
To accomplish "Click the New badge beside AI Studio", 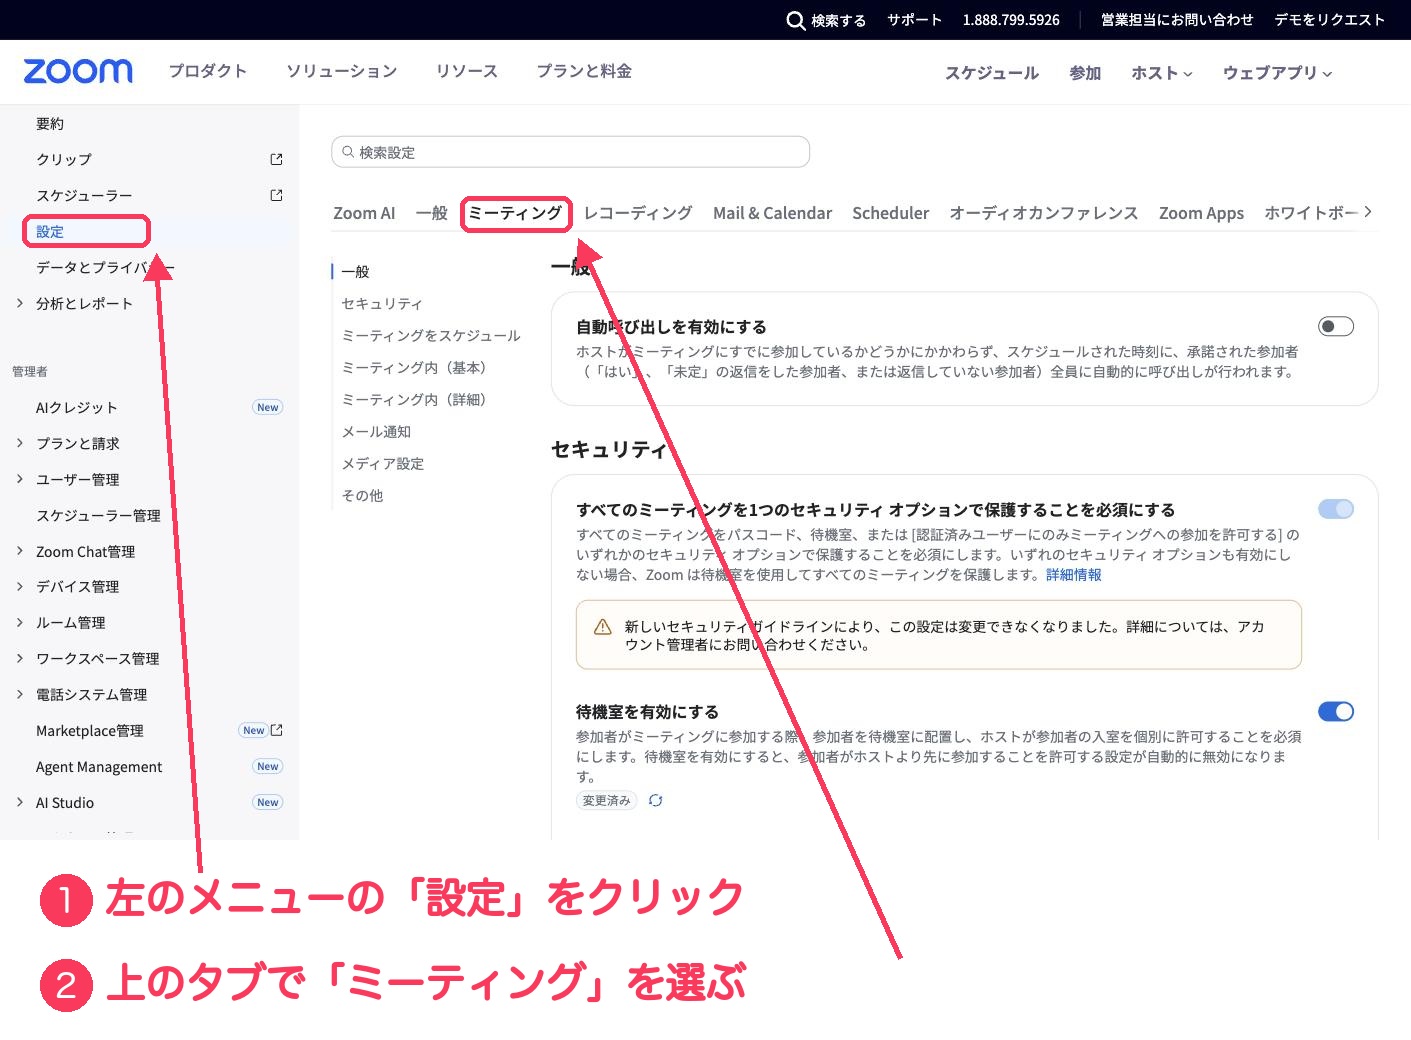I will (268, 802).
